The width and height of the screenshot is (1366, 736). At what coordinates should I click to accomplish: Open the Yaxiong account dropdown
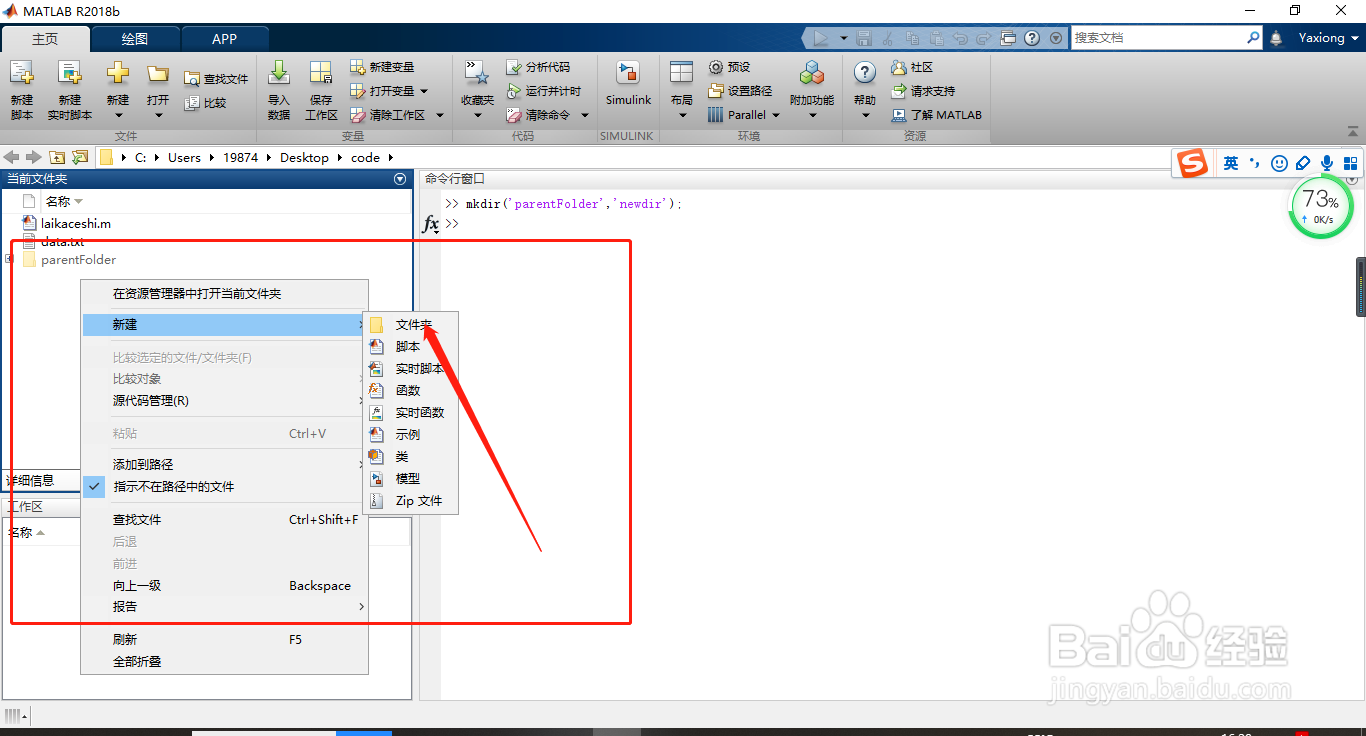pos(1328,38)
